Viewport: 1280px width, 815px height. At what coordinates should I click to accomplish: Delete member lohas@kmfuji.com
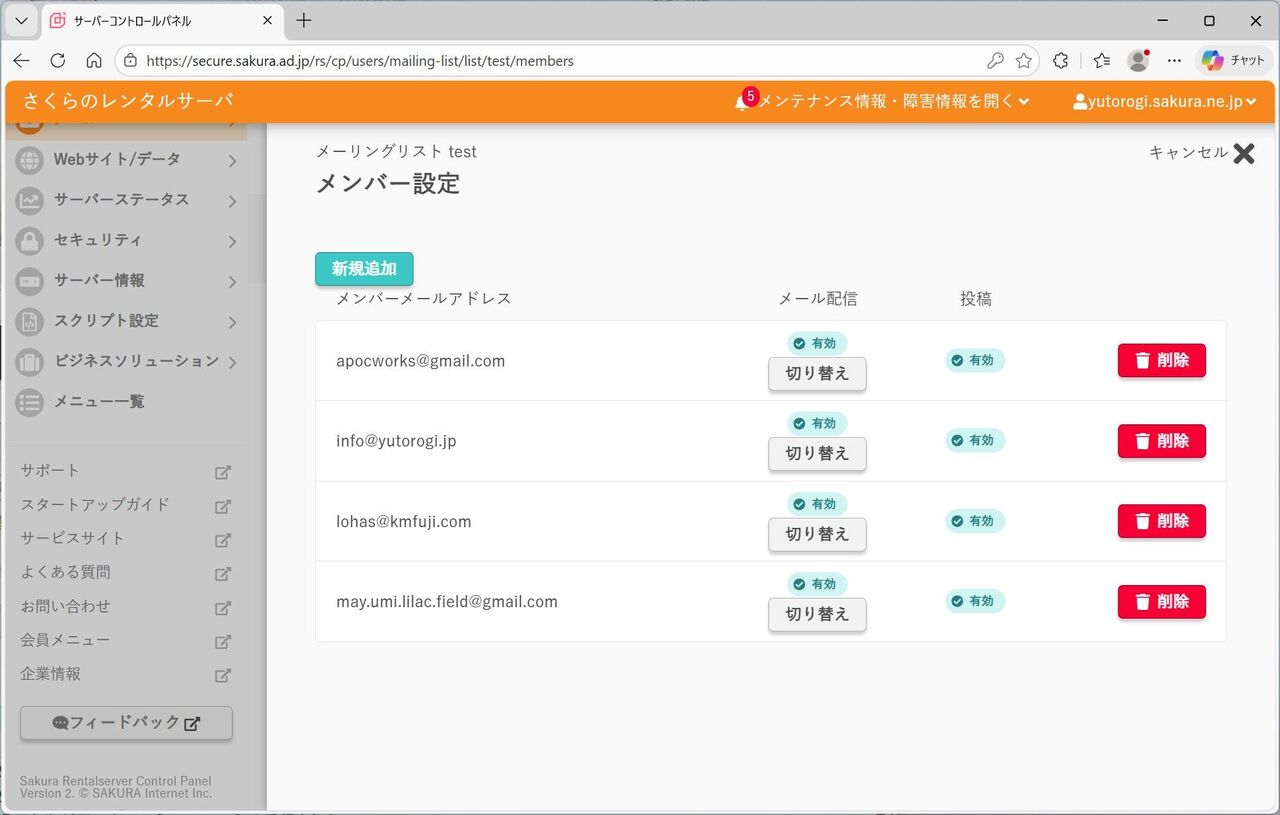(1161, 521)
